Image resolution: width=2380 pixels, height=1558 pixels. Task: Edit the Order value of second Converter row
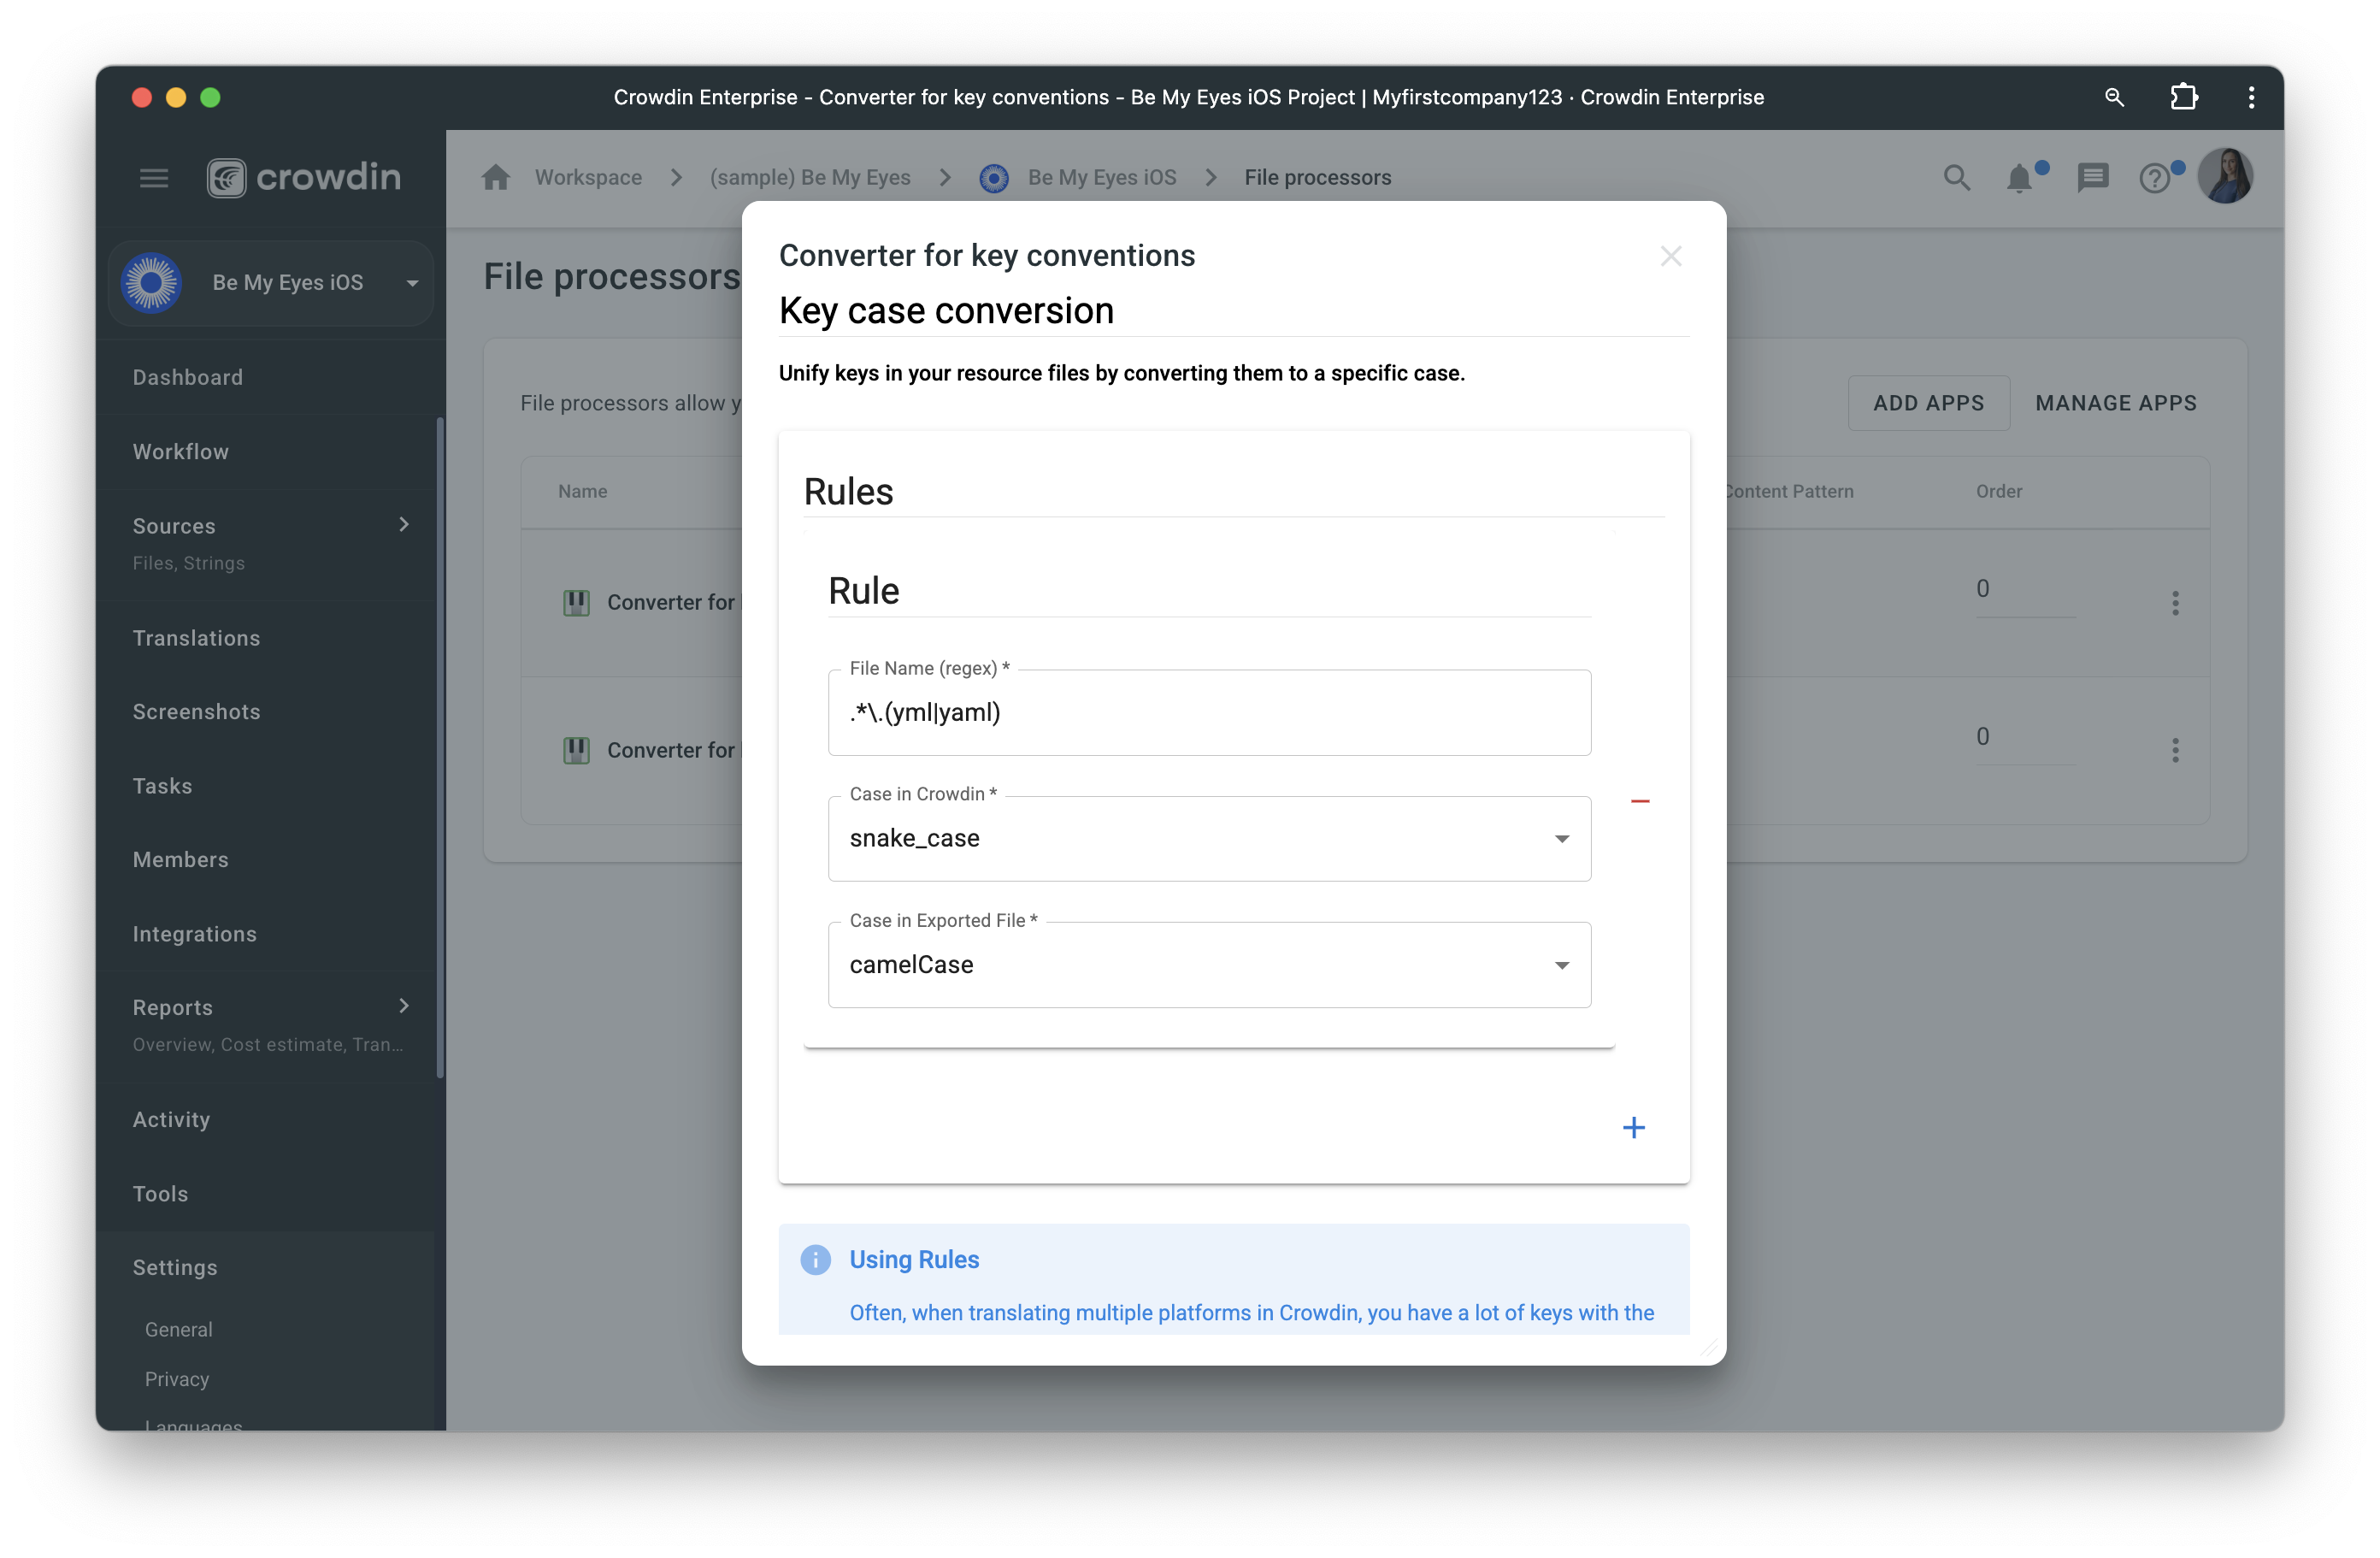click(2025, 737)
